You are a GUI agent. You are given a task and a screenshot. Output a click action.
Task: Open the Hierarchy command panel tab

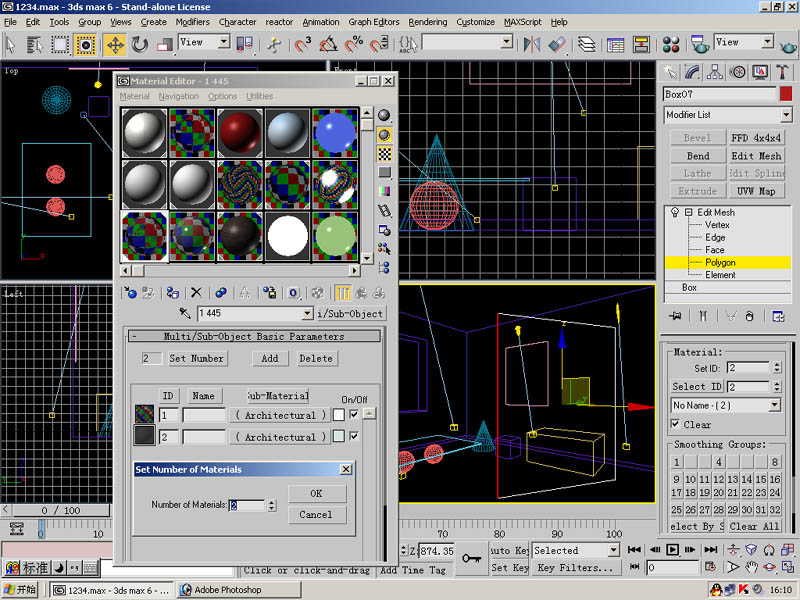point(715,72)
